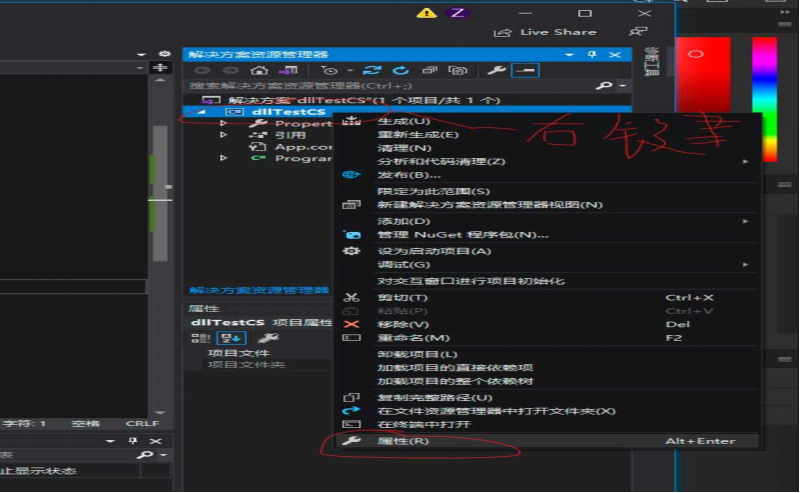Click 复制完整路径(U)
The height and width of the screenshot is (493, 800).
point(548,398)
